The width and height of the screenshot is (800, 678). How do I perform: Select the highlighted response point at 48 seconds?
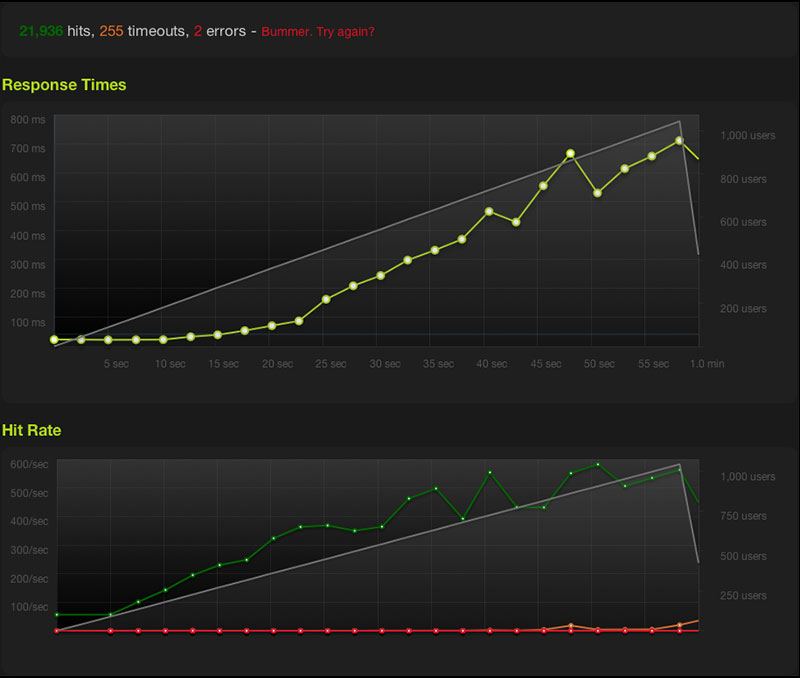tap(570, 153)
